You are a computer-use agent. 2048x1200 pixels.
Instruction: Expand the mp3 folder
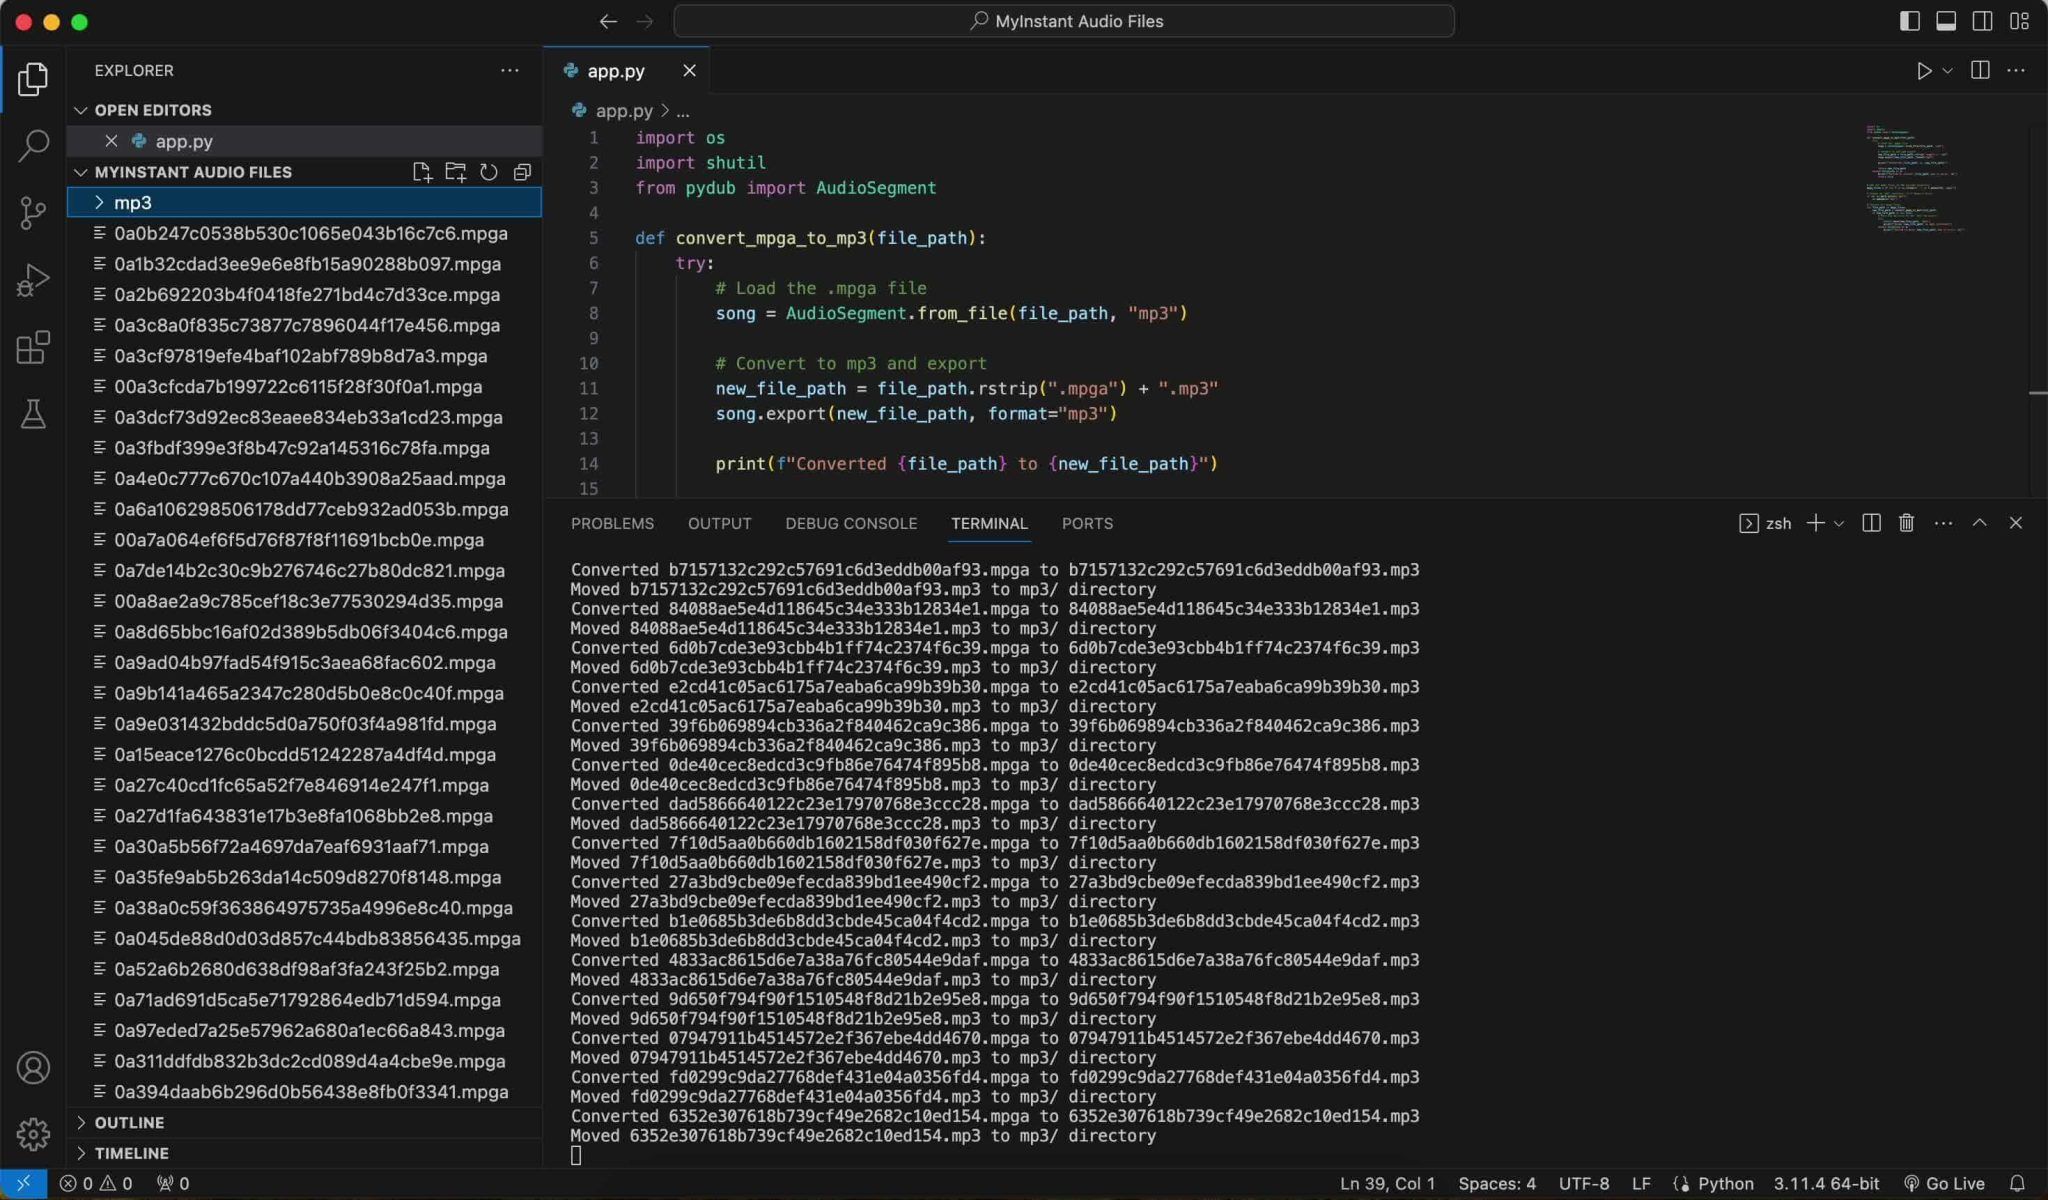tap(304, 203)
